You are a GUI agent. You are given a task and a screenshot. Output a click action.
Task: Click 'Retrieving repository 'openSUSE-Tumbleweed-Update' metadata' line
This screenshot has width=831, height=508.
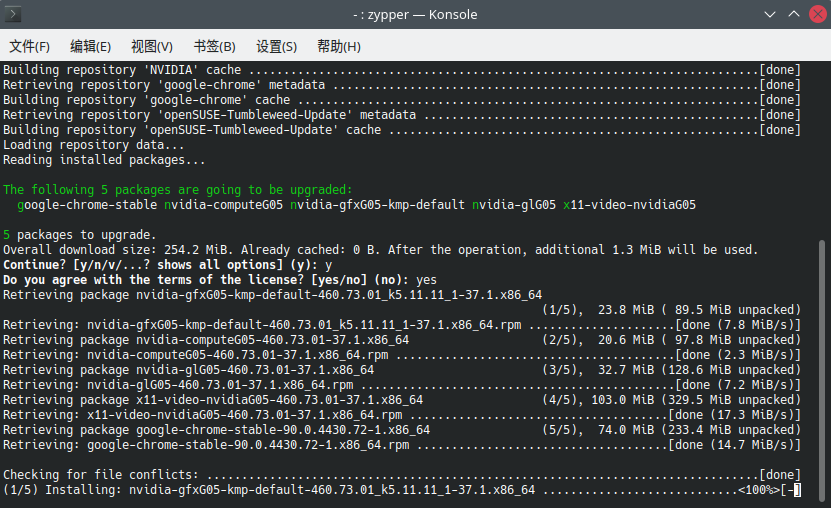tap(401, 115)
